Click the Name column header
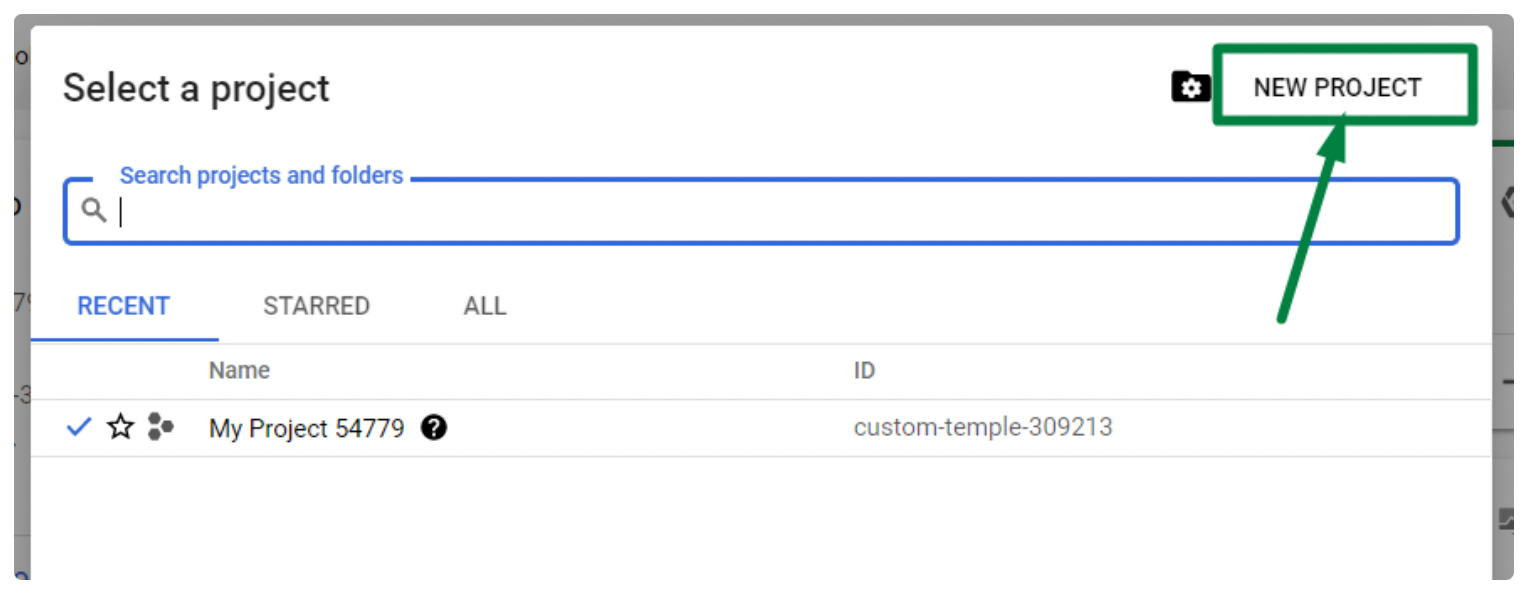Viewport: 1530px width, 598px height. tap(239, 371)
